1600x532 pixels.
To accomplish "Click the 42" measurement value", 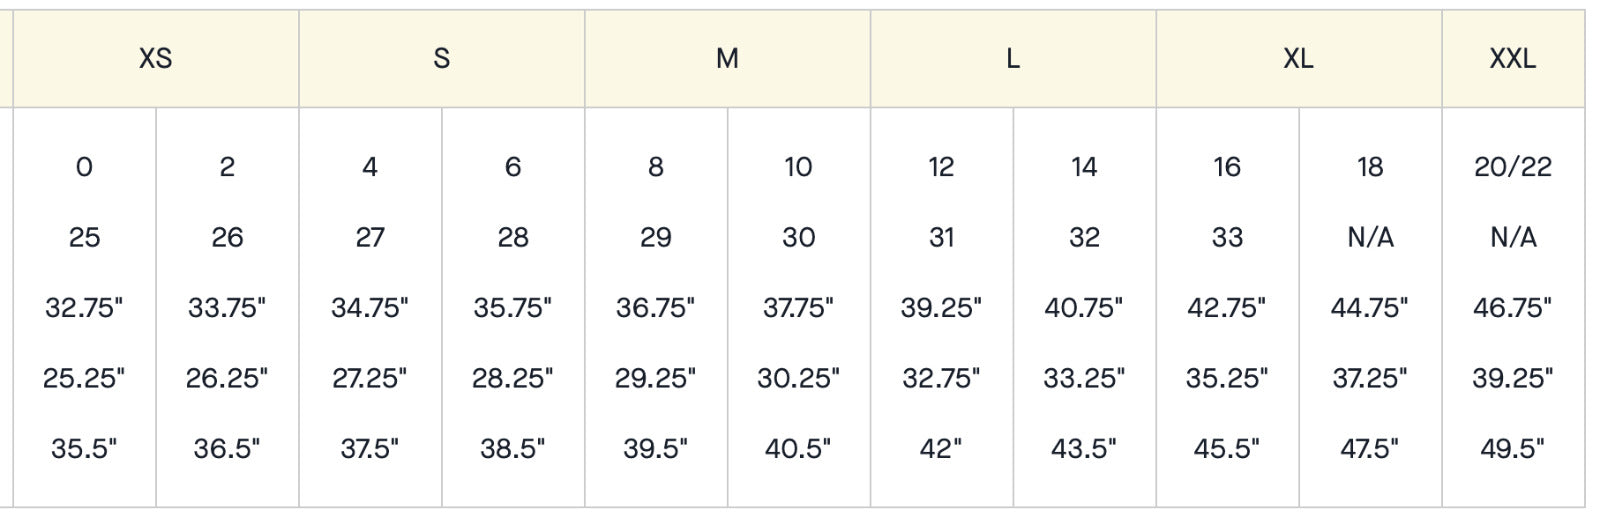I will (x=941, y=448).
